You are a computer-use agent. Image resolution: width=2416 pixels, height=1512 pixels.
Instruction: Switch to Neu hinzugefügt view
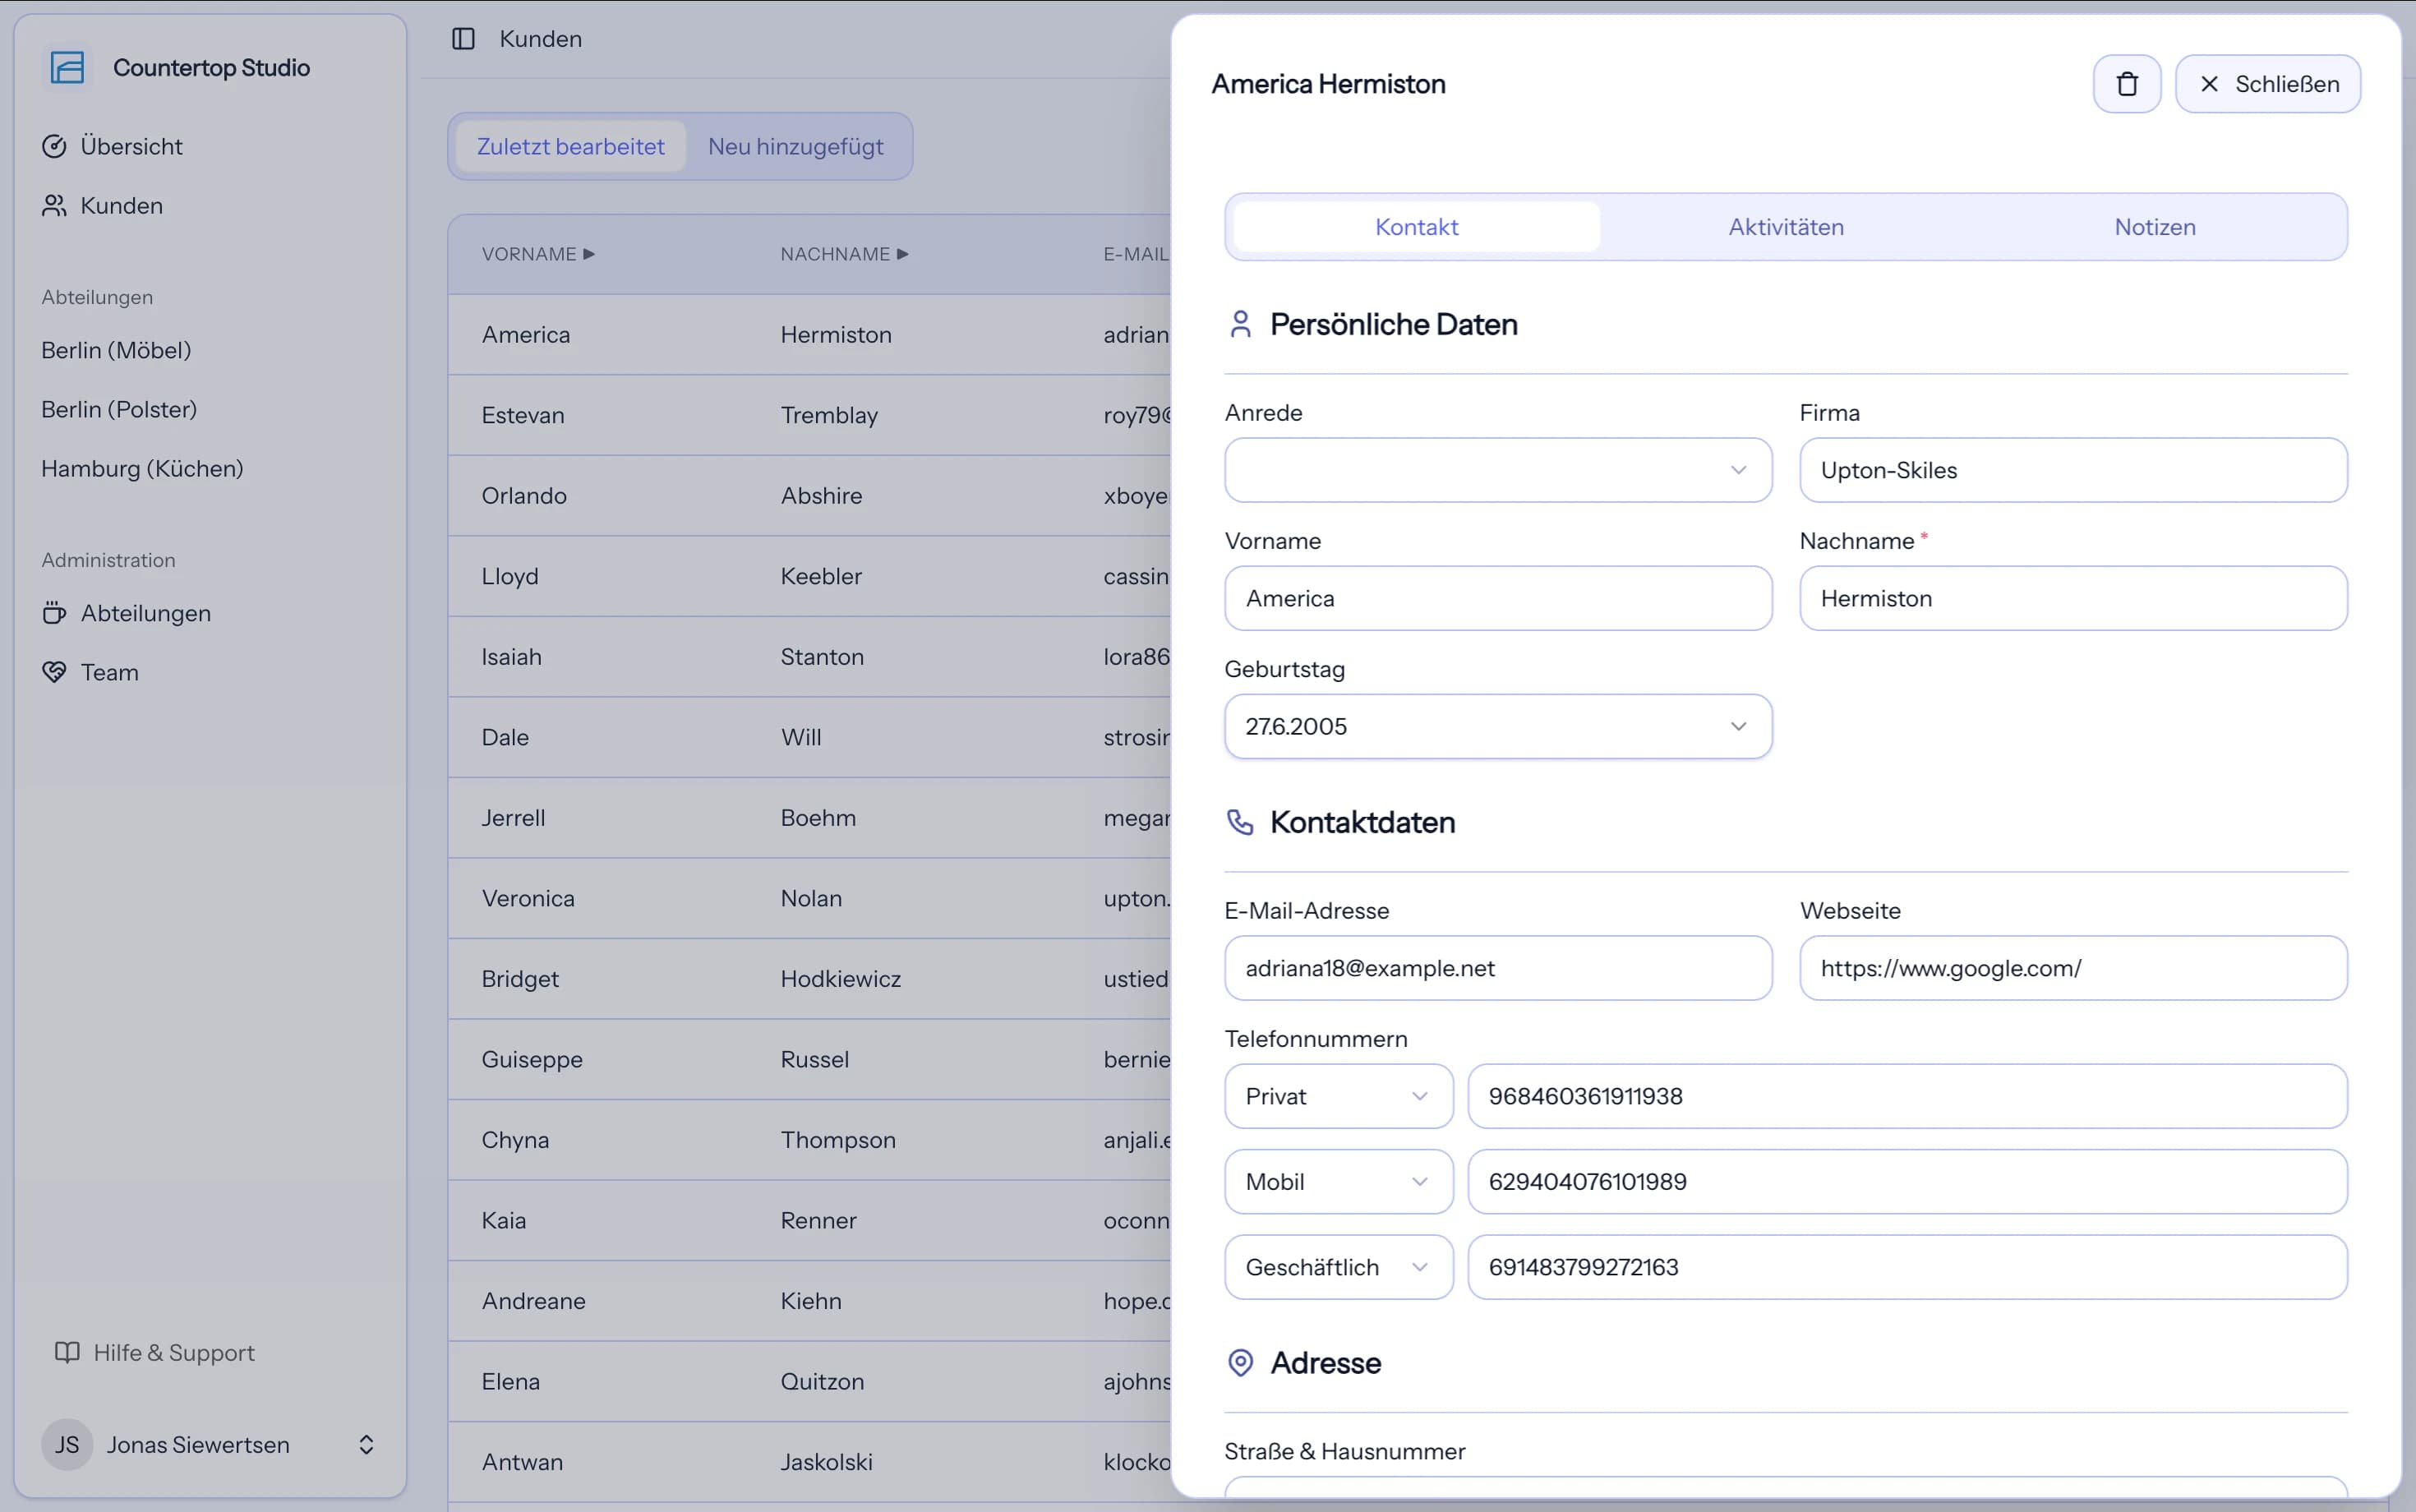[x=795, y=146]
